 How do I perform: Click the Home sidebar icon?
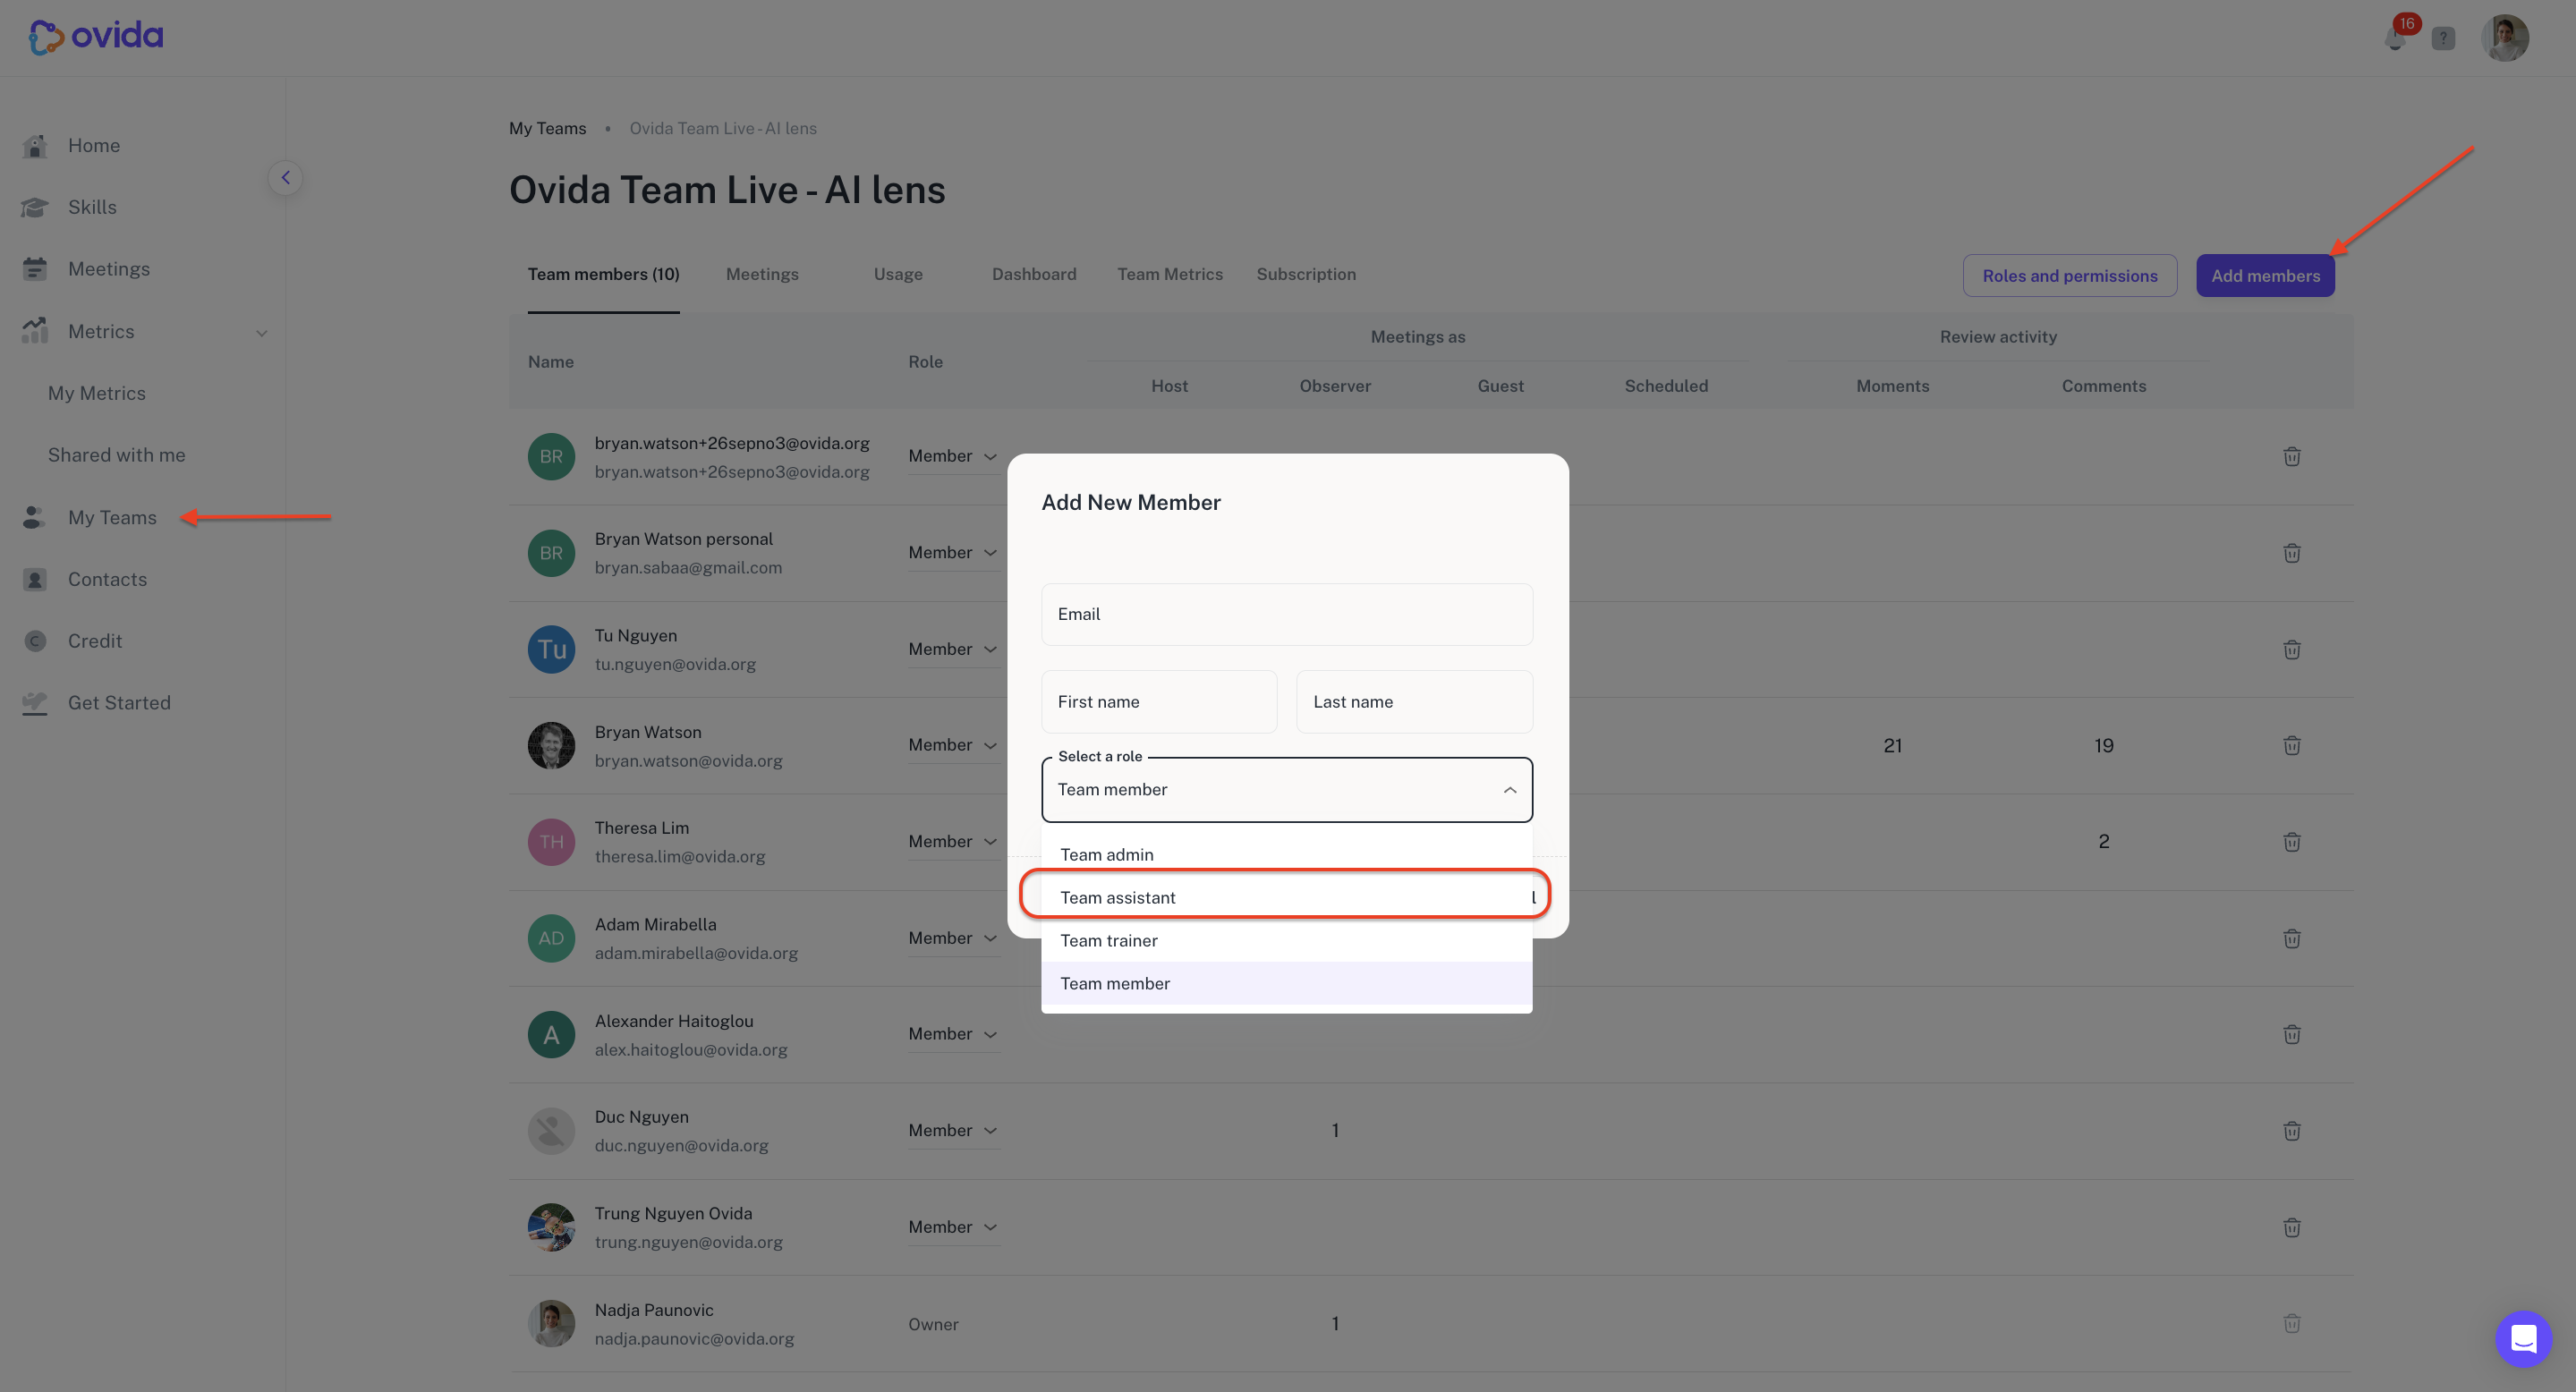pyautogui.click(x=35, y=146)
